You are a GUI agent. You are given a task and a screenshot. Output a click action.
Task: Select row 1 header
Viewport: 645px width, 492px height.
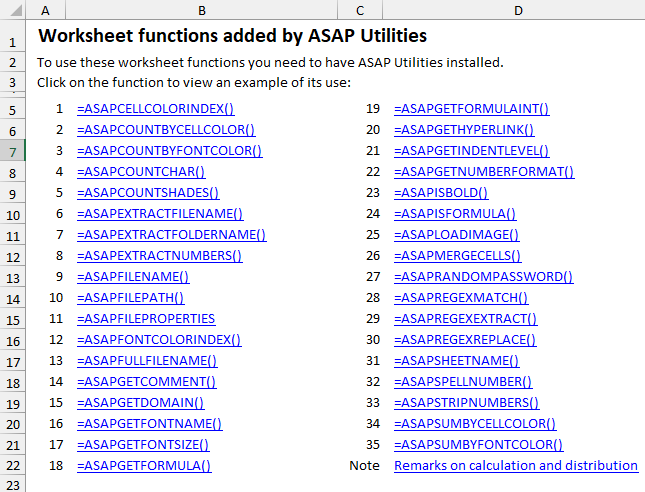[12, 36]
